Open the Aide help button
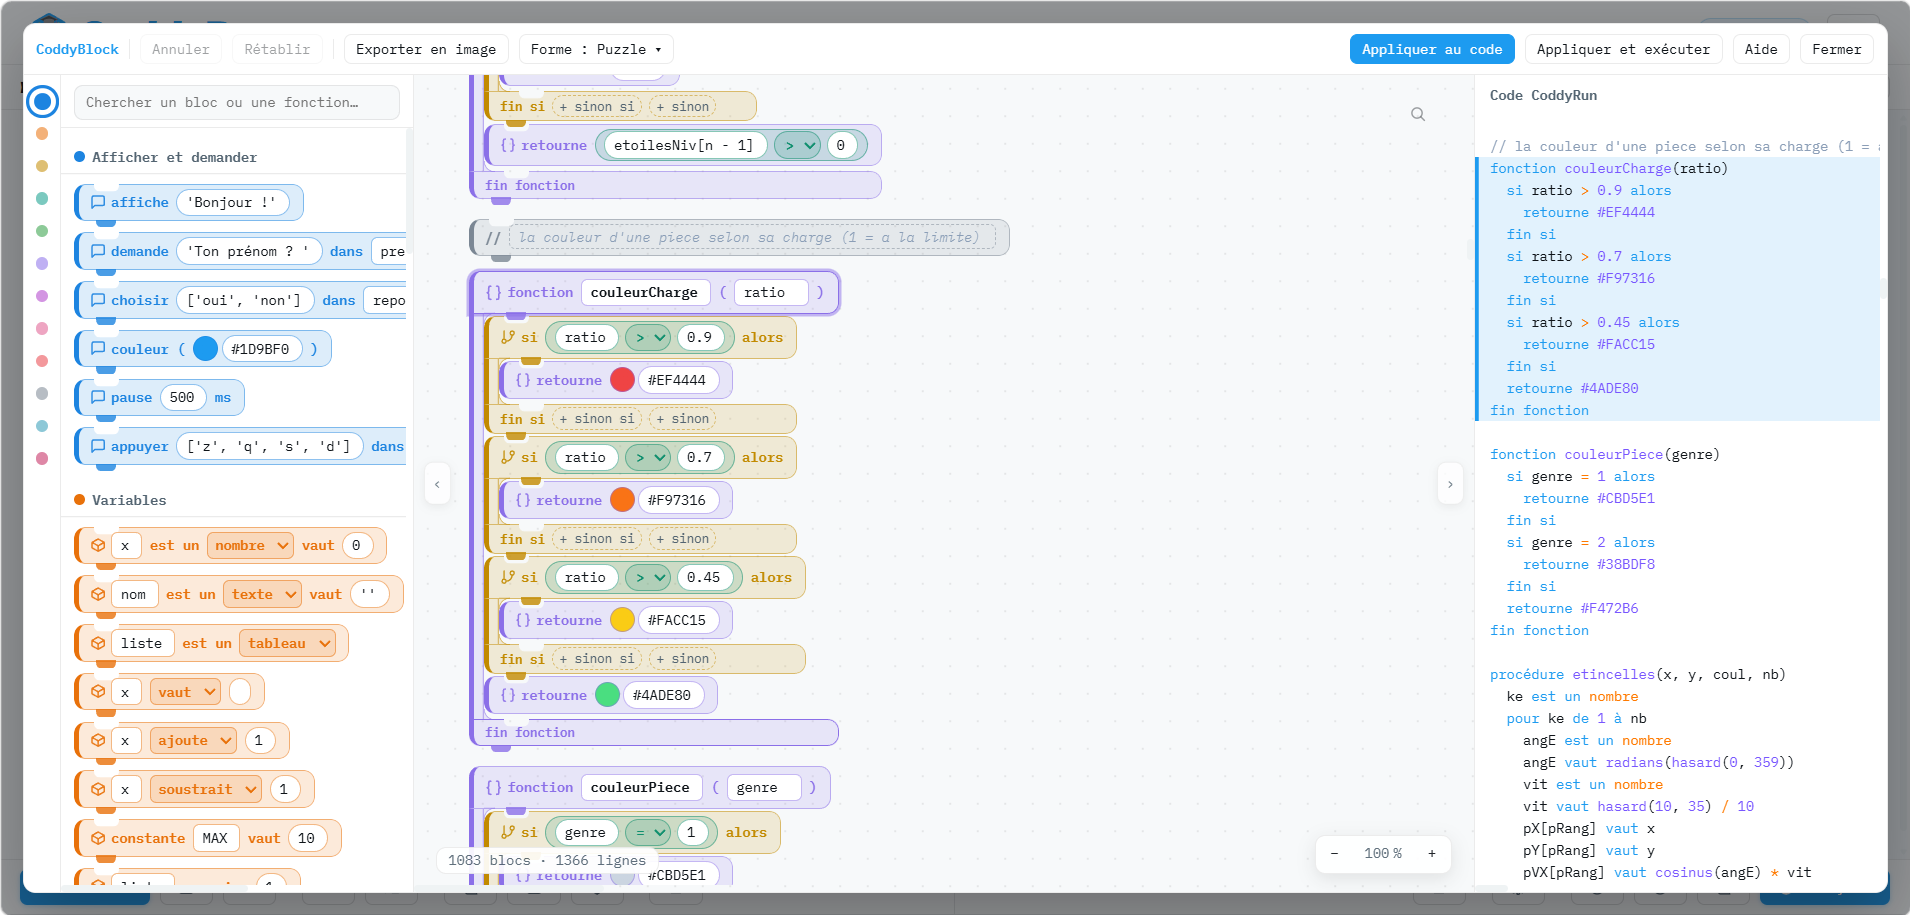1910x915 pixels. [x=1761, y=49]
